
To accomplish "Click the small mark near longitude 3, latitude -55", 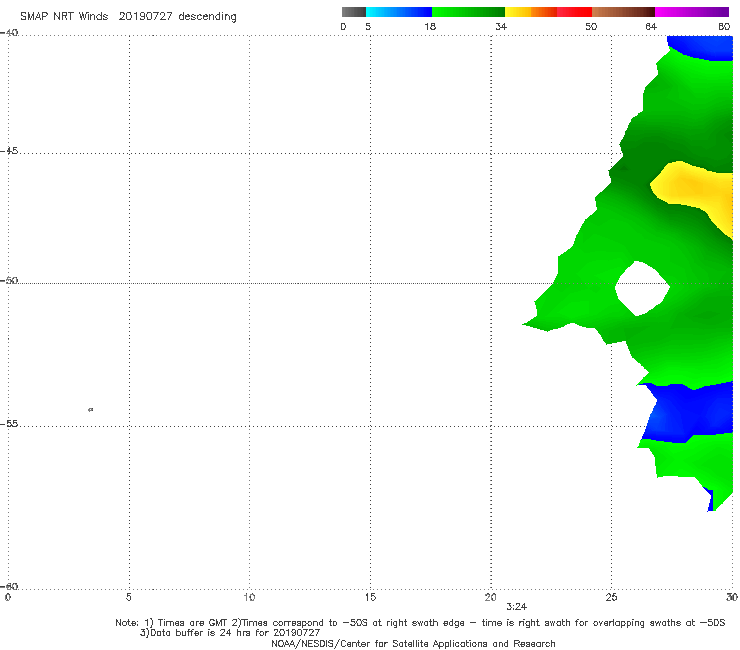I will pyautogui.click(x=91, y=409).
